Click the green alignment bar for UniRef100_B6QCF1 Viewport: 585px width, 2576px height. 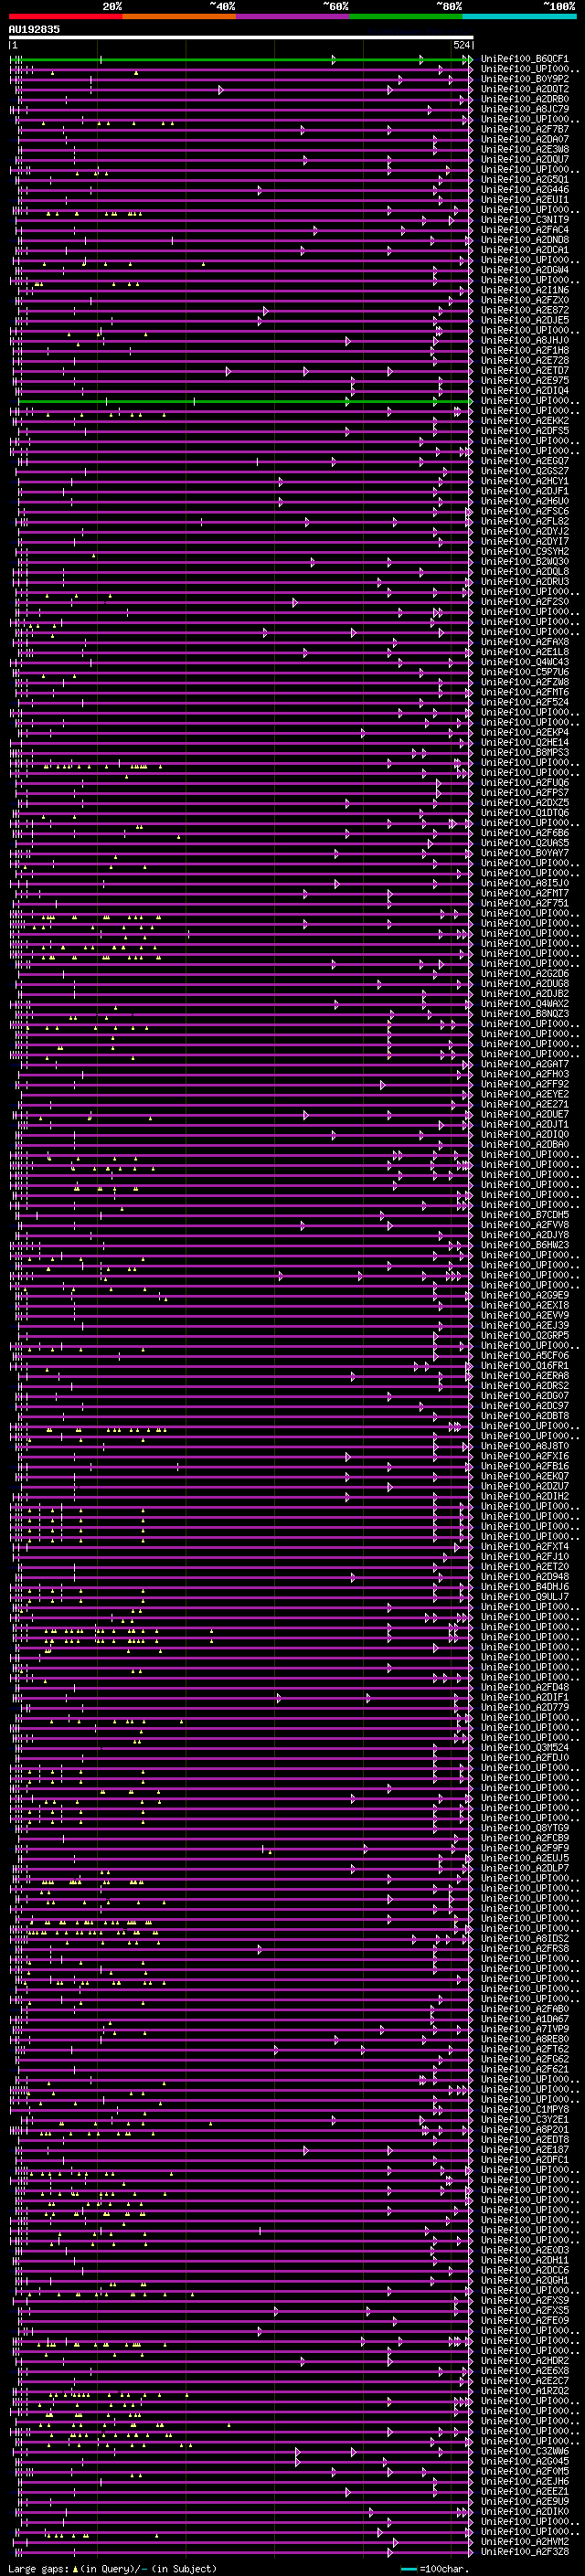point(241,60)
